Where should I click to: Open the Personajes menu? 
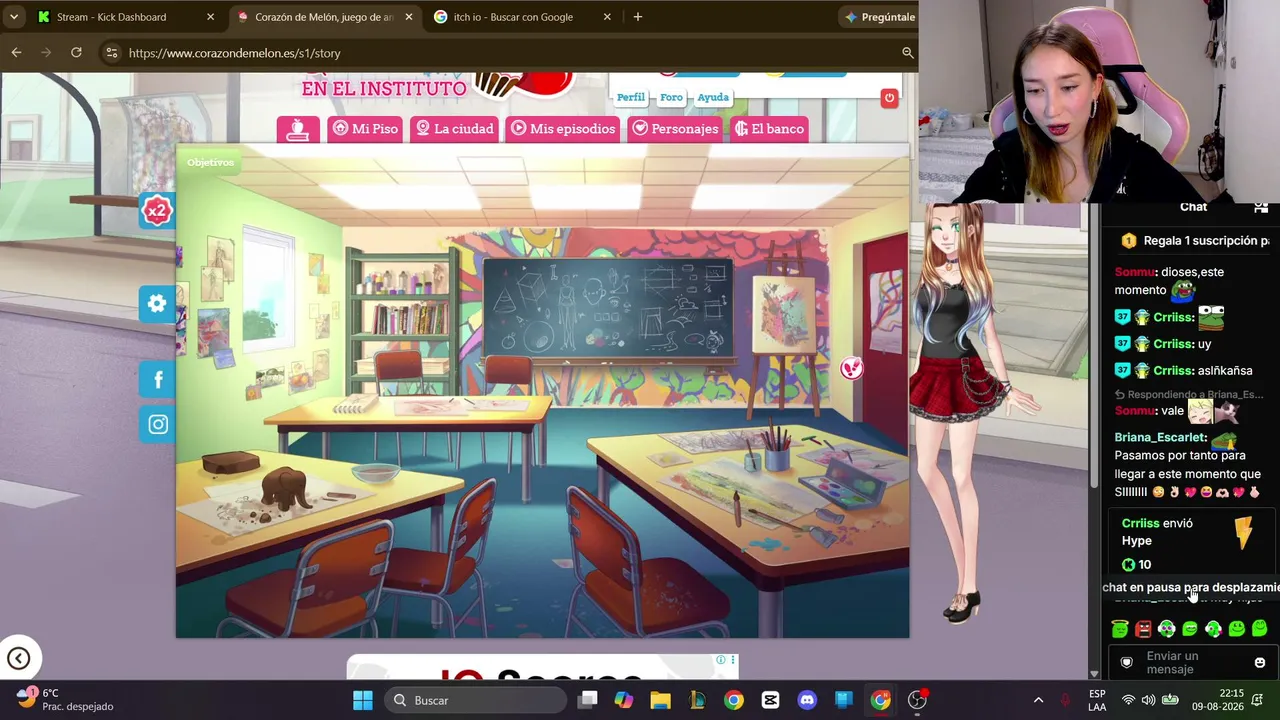click(675, 129)
